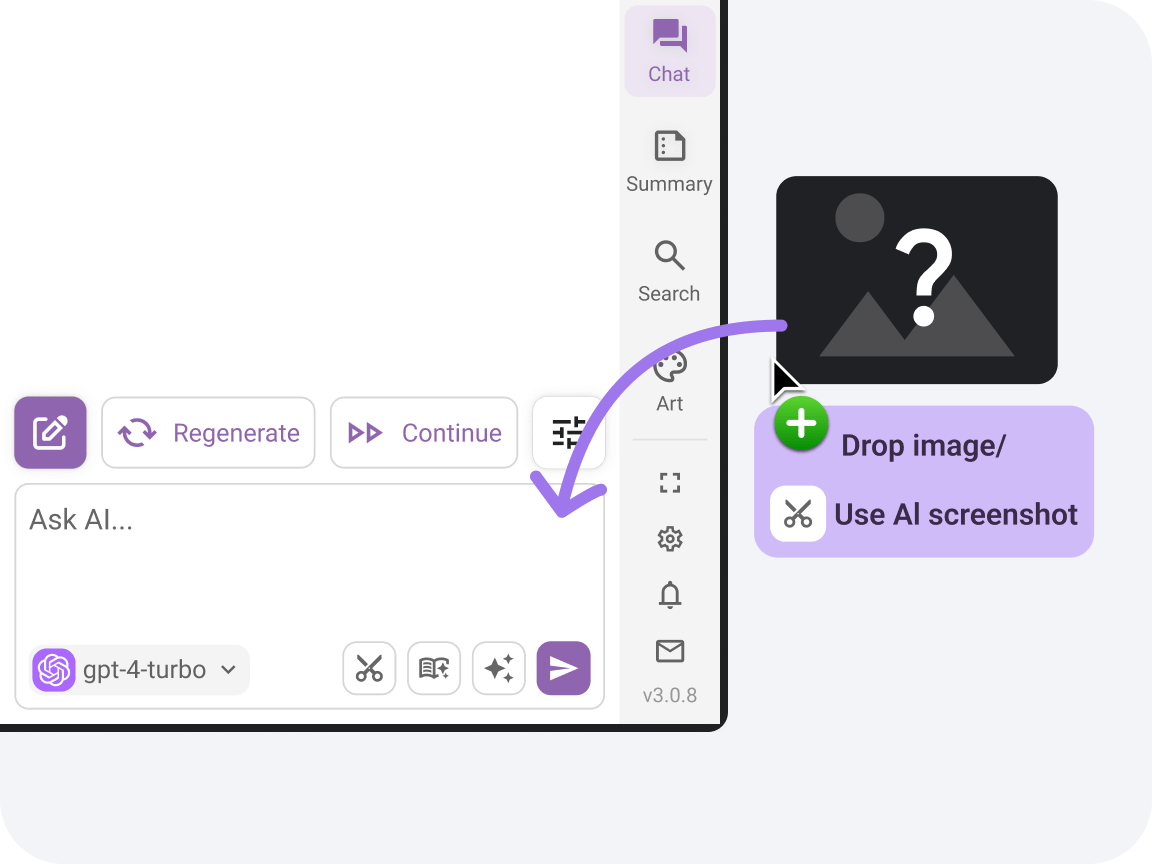Viewport: 1152px width, 864px height.
Task: Click scissors screenshot icon in input bar
Action: [369, 669]
